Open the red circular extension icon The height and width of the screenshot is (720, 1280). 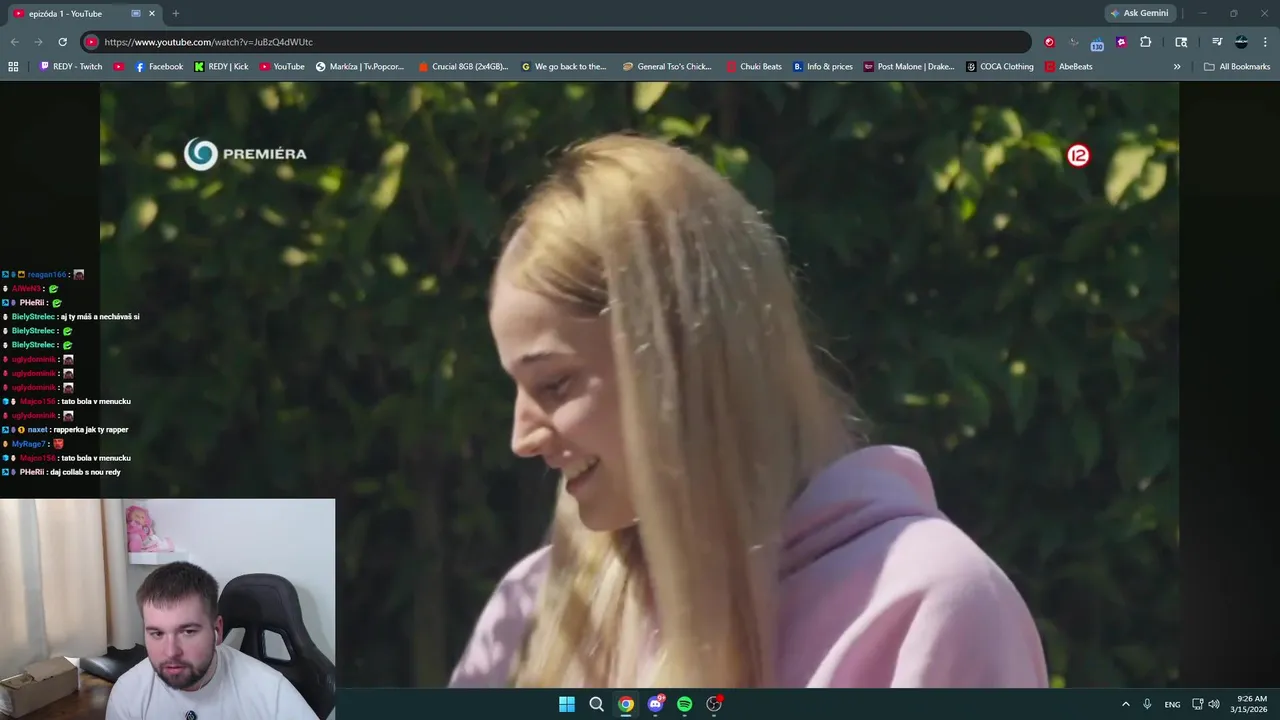click(x=1049, y=42)
